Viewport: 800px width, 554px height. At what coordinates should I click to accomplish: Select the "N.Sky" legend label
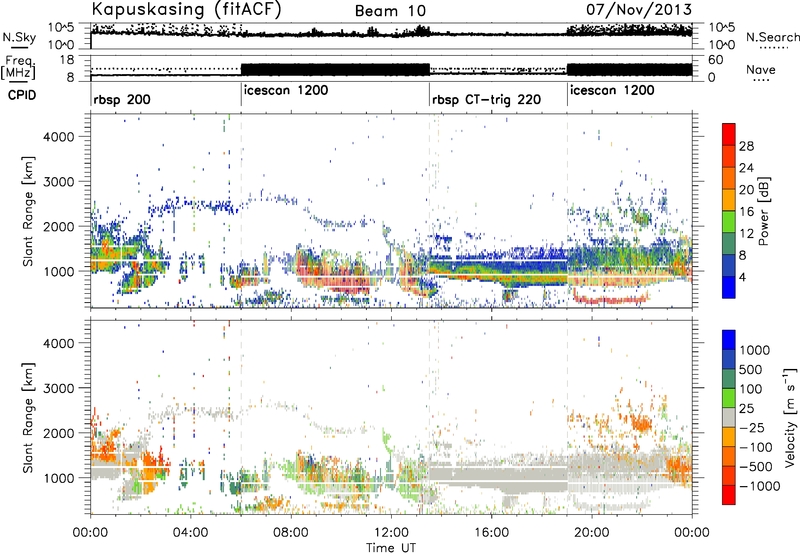[19, 38]
